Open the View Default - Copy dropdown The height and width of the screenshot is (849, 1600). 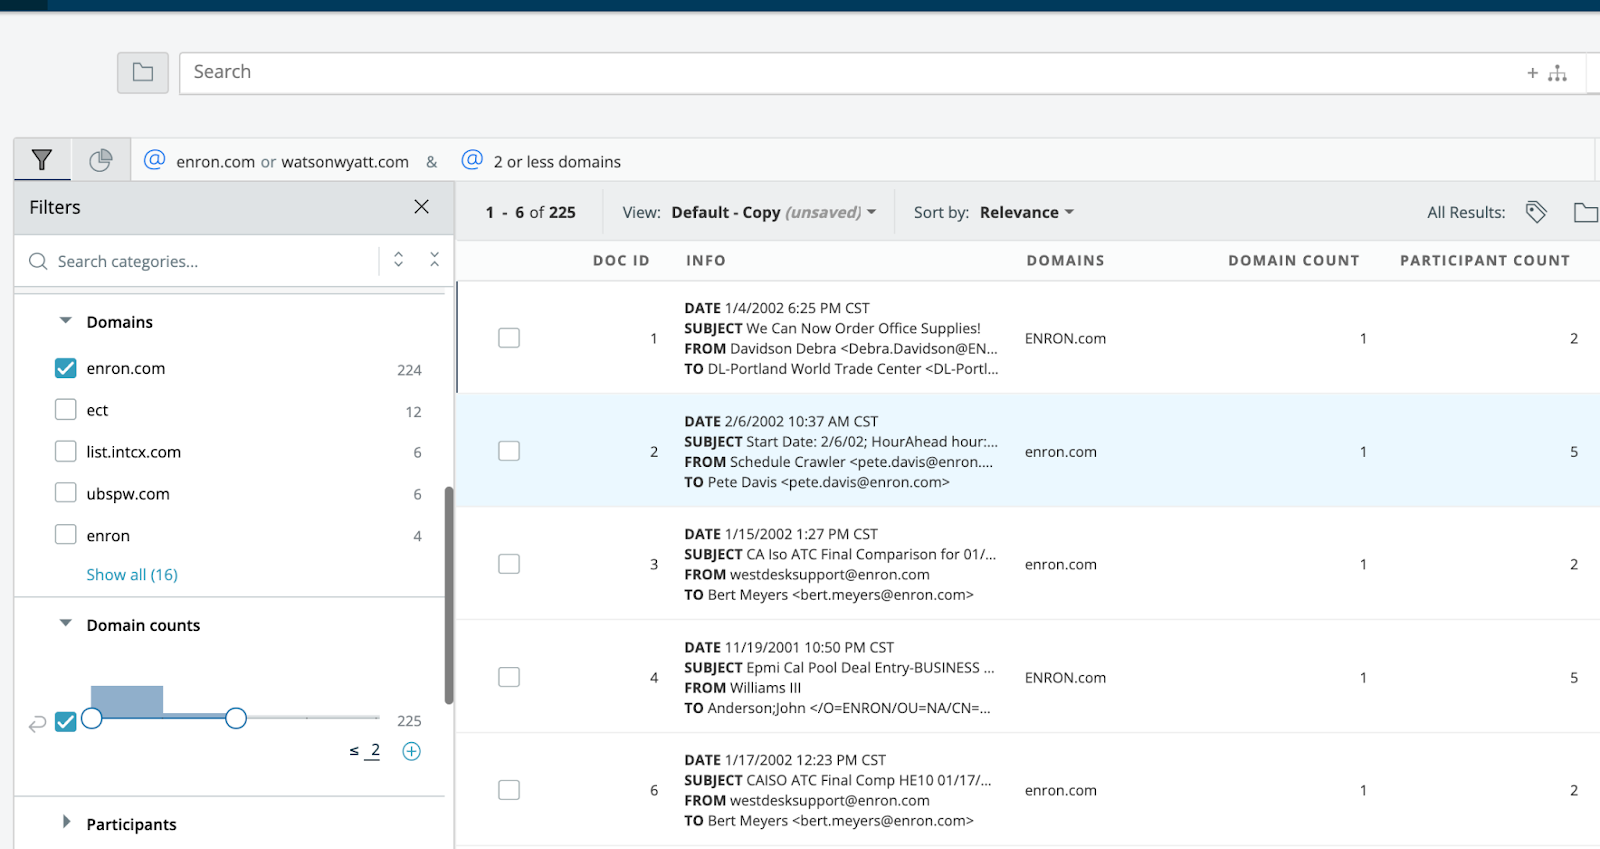pyautogui.click(x=773, y=212)
